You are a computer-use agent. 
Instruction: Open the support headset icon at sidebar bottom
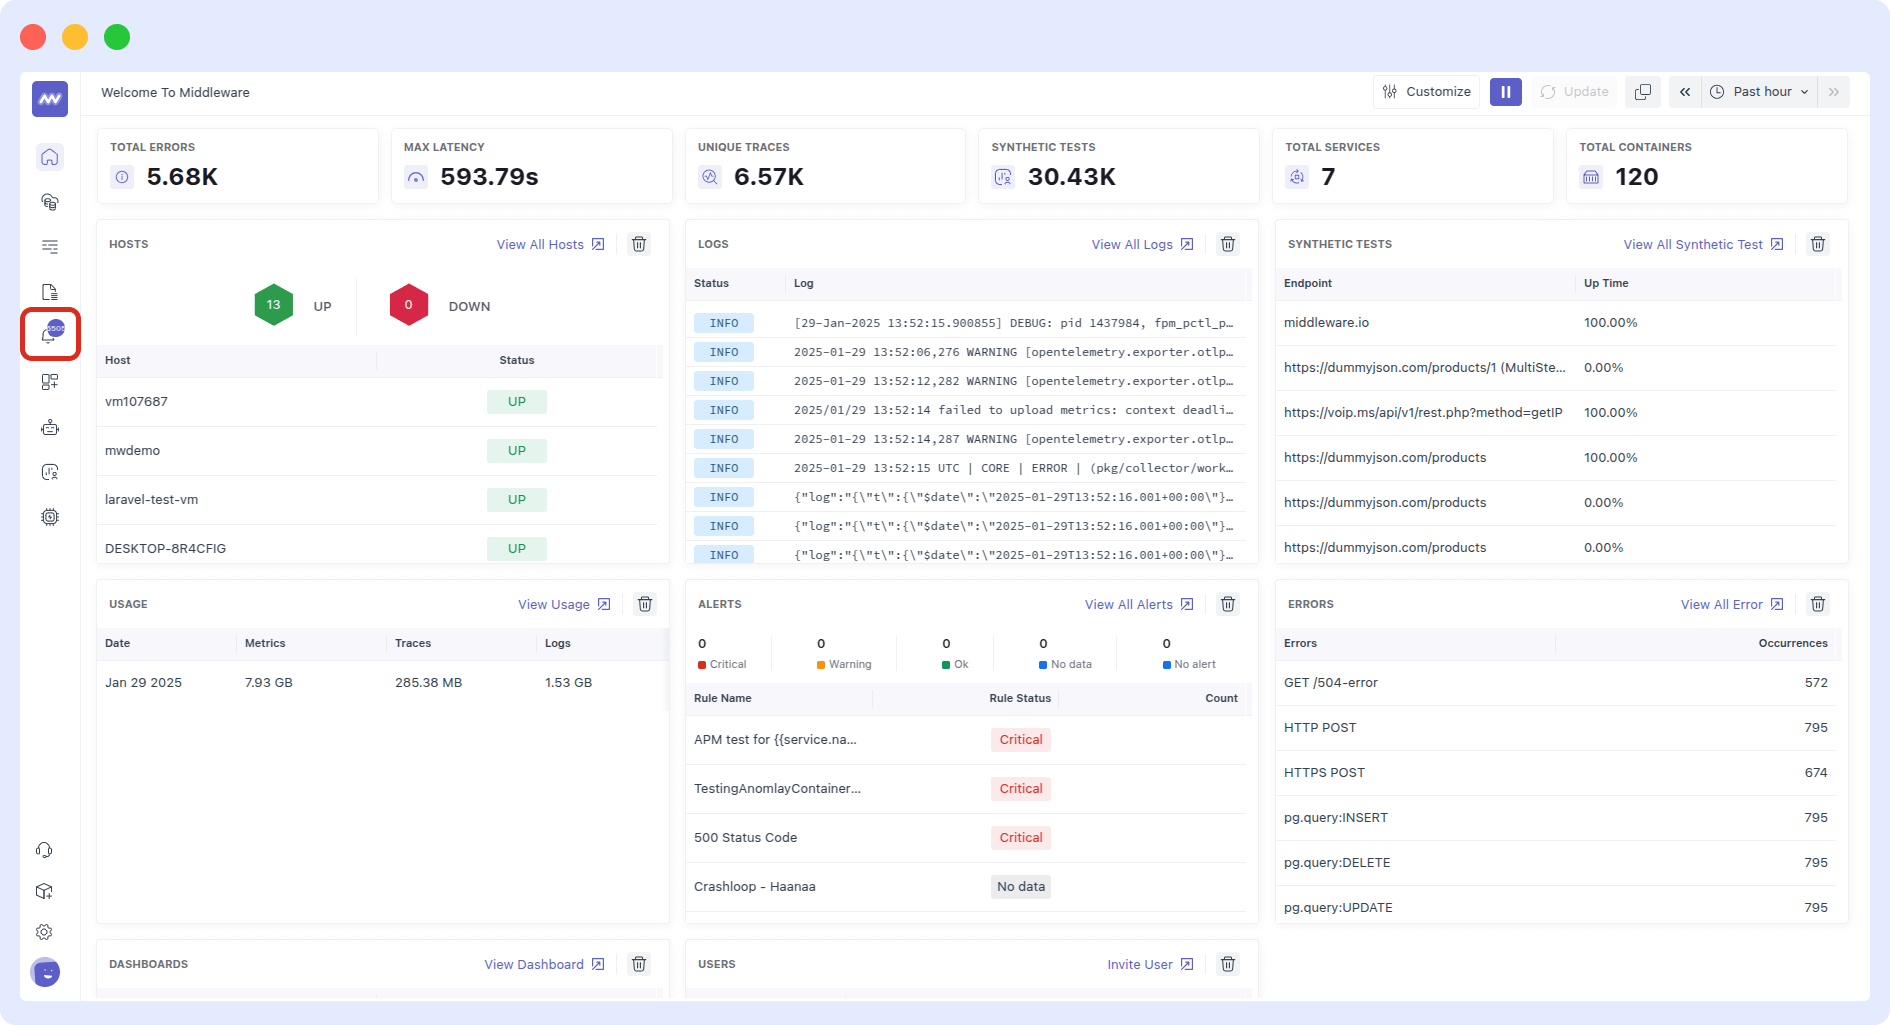click(x=44, y=849)
